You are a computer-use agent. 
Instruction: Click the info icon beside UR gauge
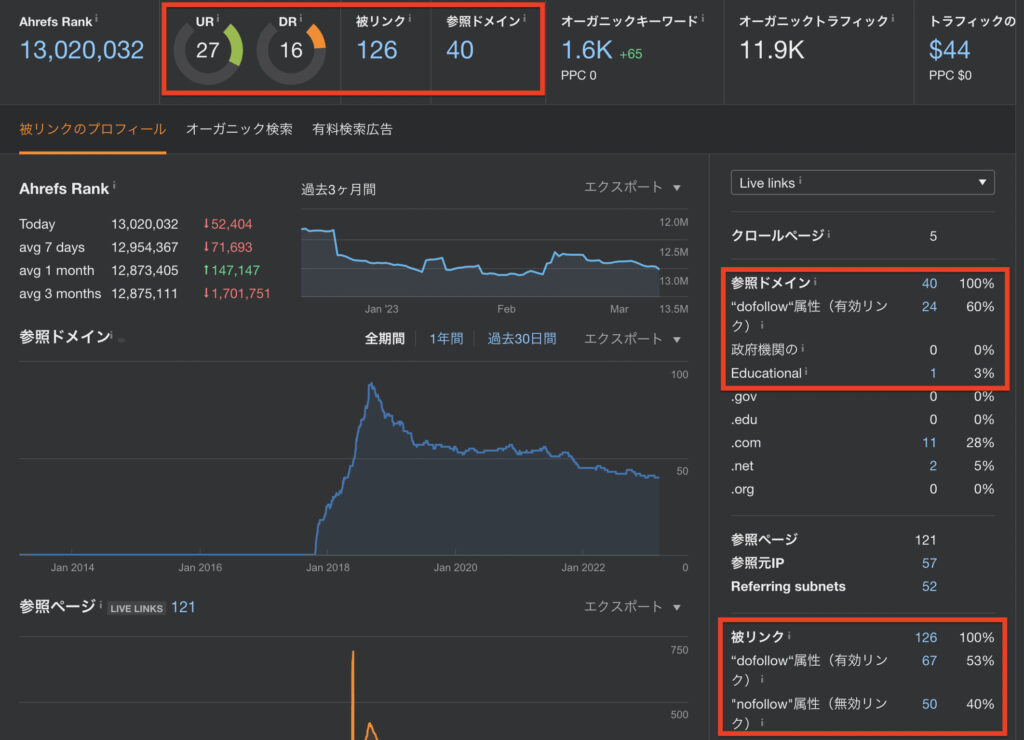click(x=218, y=18)
